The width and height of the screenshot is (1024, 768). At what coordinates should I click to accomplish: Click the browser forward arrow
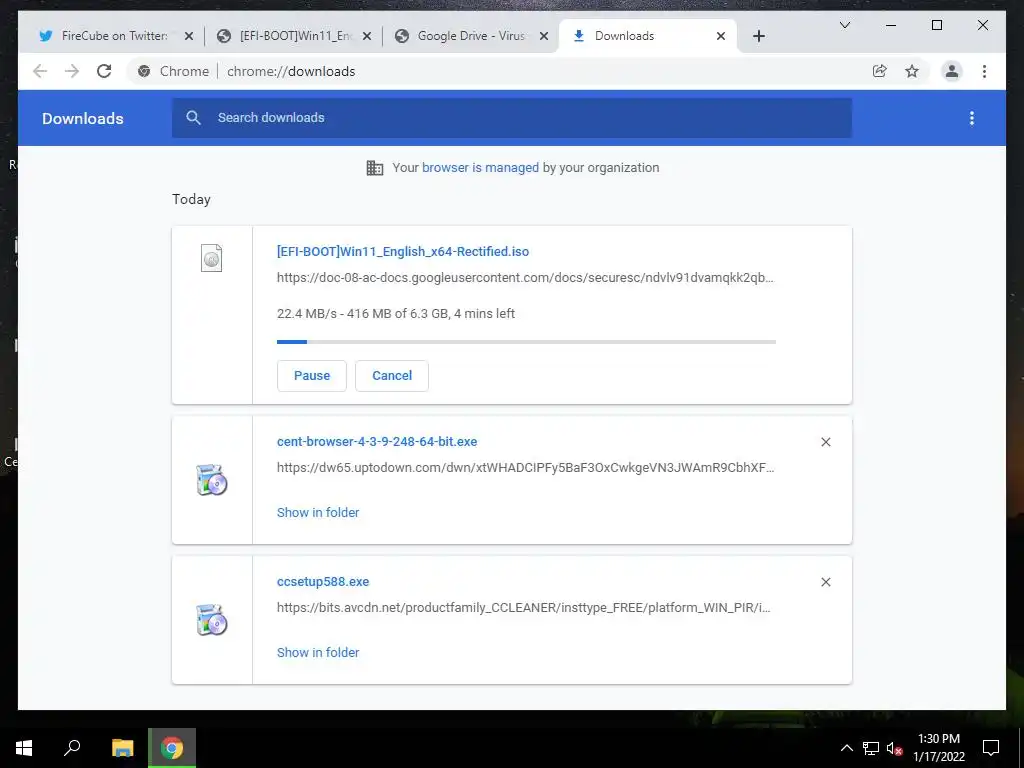tap(72, 71)
